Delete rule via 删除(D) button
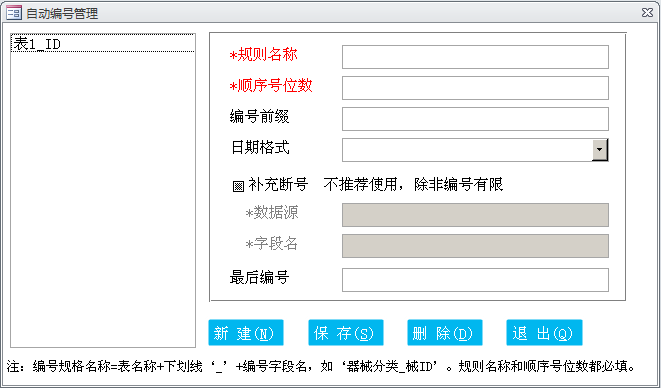Image resolution: width=661 pixels, height=388 pixels. [445, 333]
